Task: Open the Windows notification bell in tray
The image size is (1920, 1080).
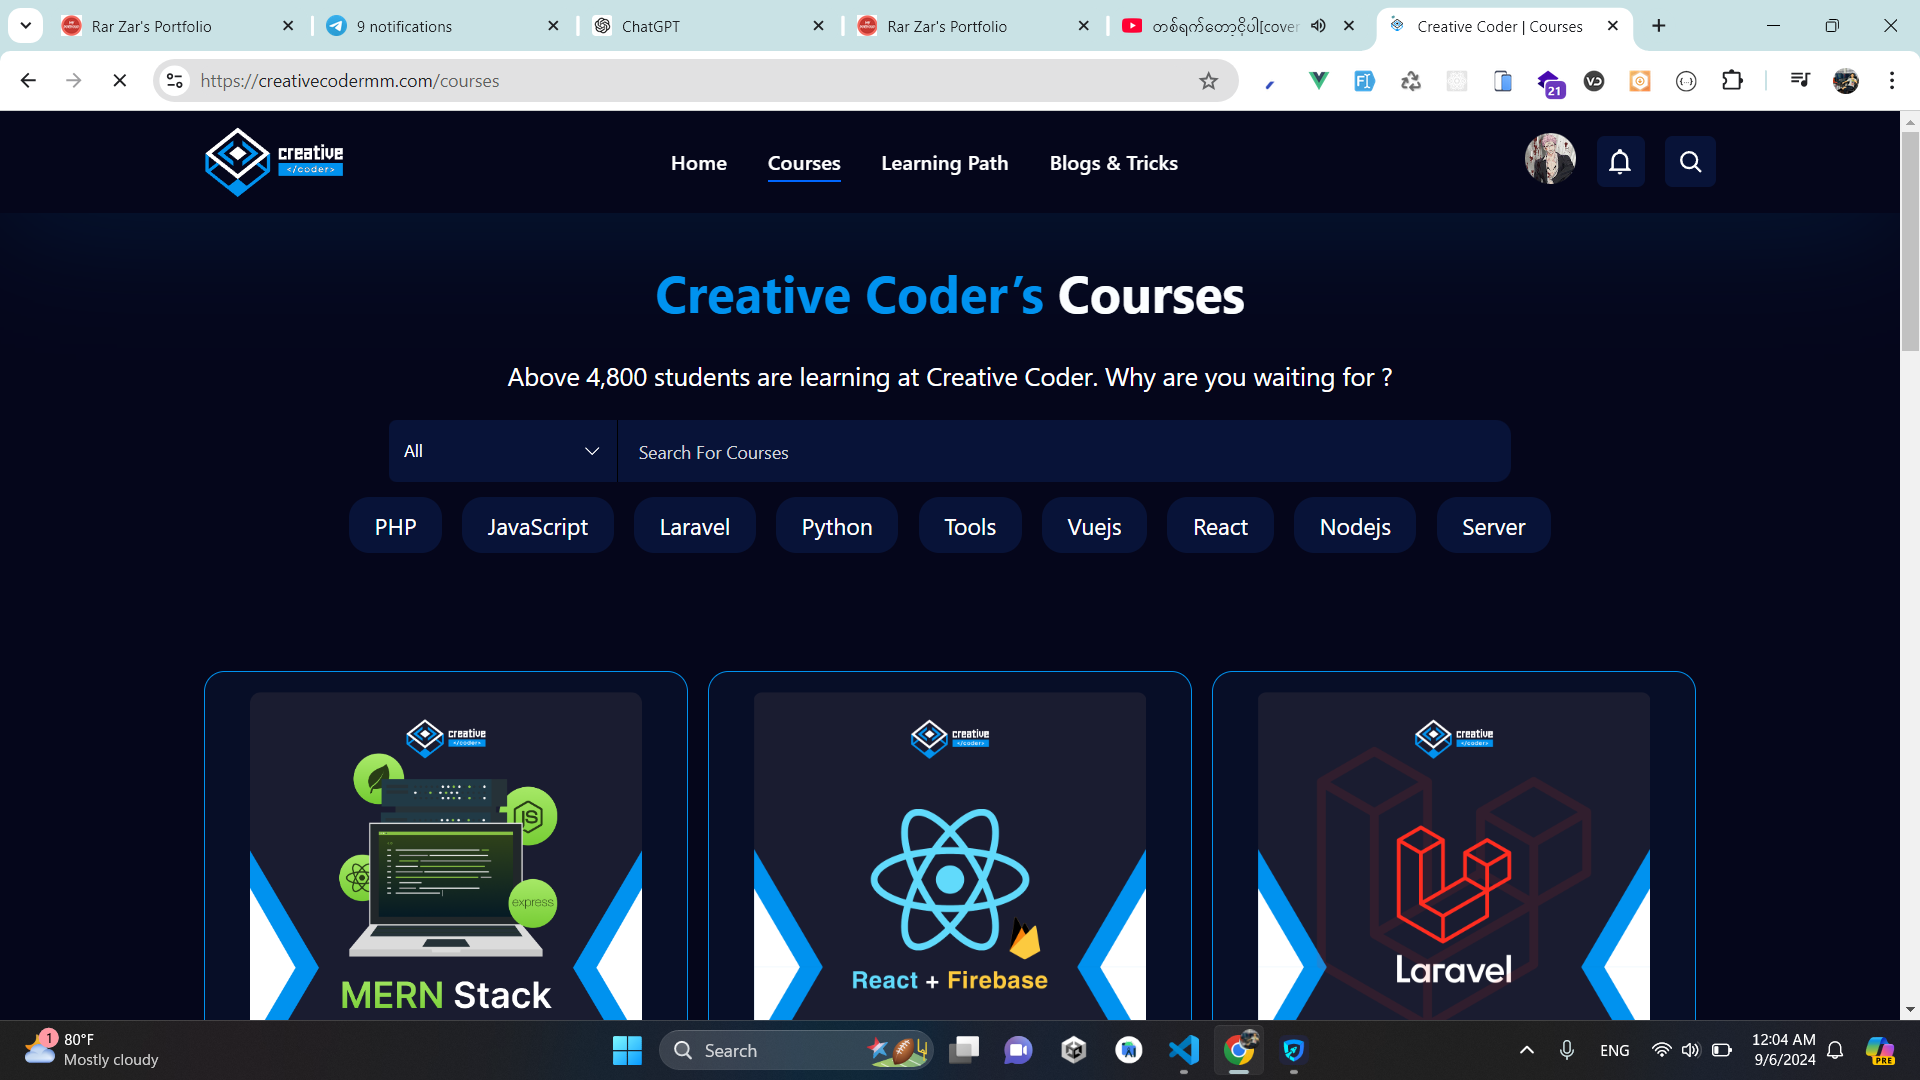Action: (x=1835, y=1050)
